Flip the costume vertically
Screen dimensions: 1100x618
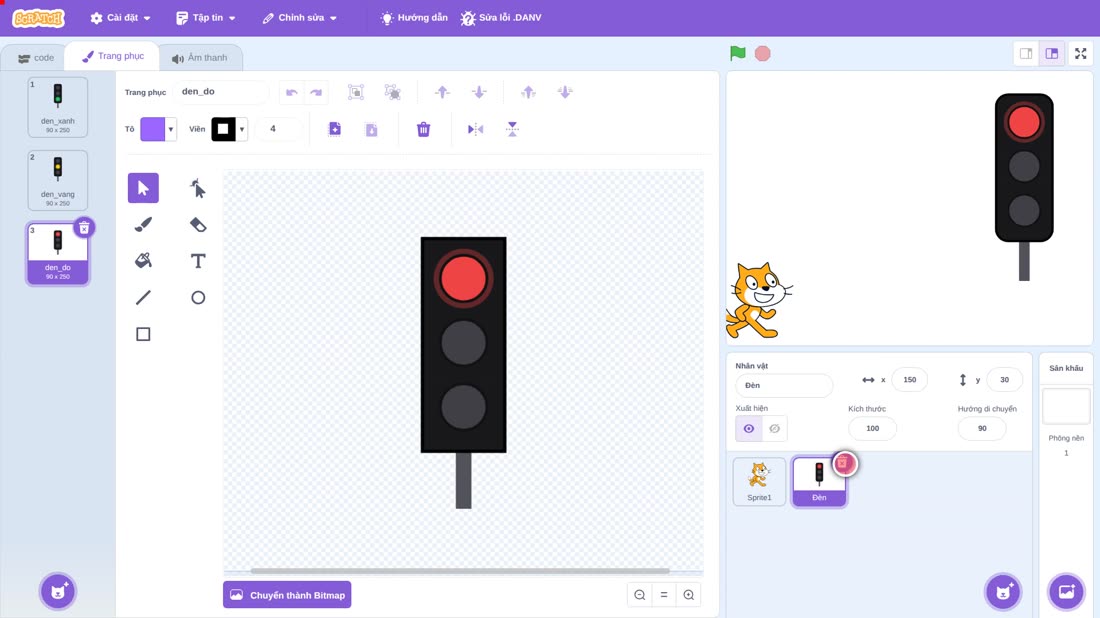click(x=512, y=129)
